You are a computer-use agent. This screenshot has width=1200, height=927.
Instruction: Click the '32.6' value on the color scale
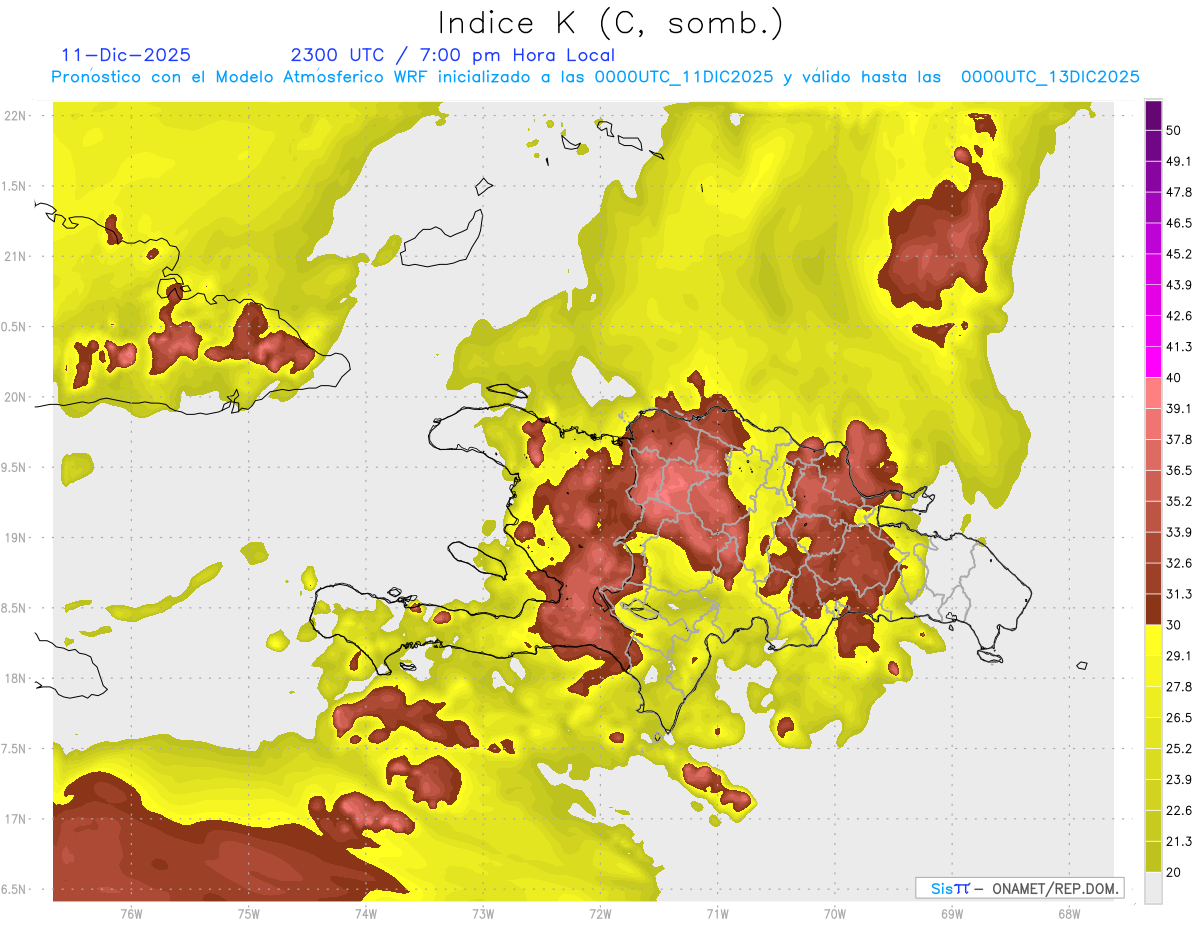(x=1179, y=563)
